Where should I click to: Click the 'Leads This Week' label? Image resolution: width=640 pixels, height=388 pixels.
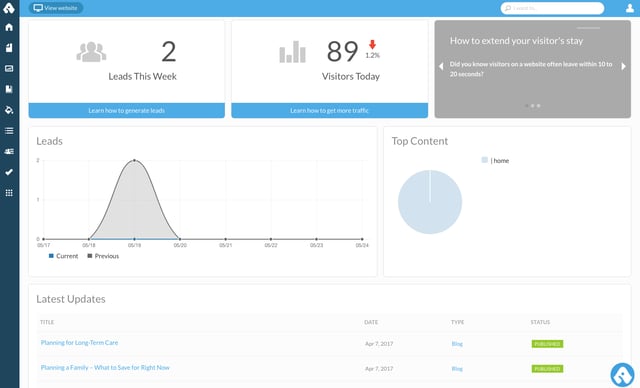tap(142, 76)
